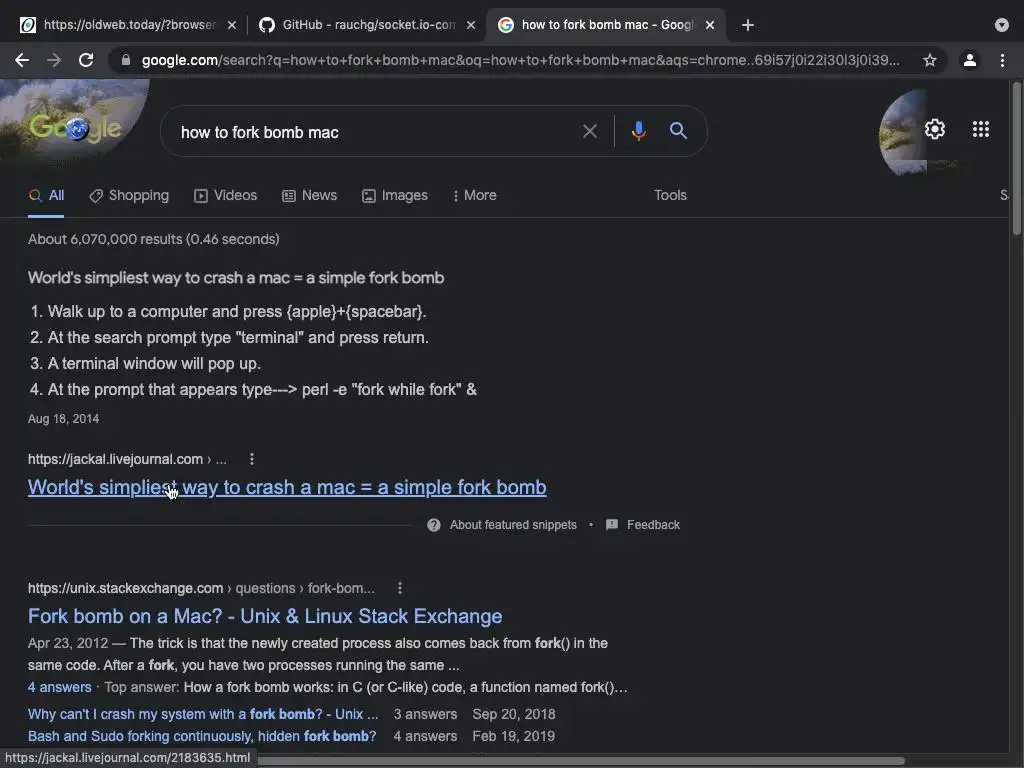Click the snippet date Aug 18, 2014
The width and height of the screenshot is (1024, 768).
tap(63, 419)
